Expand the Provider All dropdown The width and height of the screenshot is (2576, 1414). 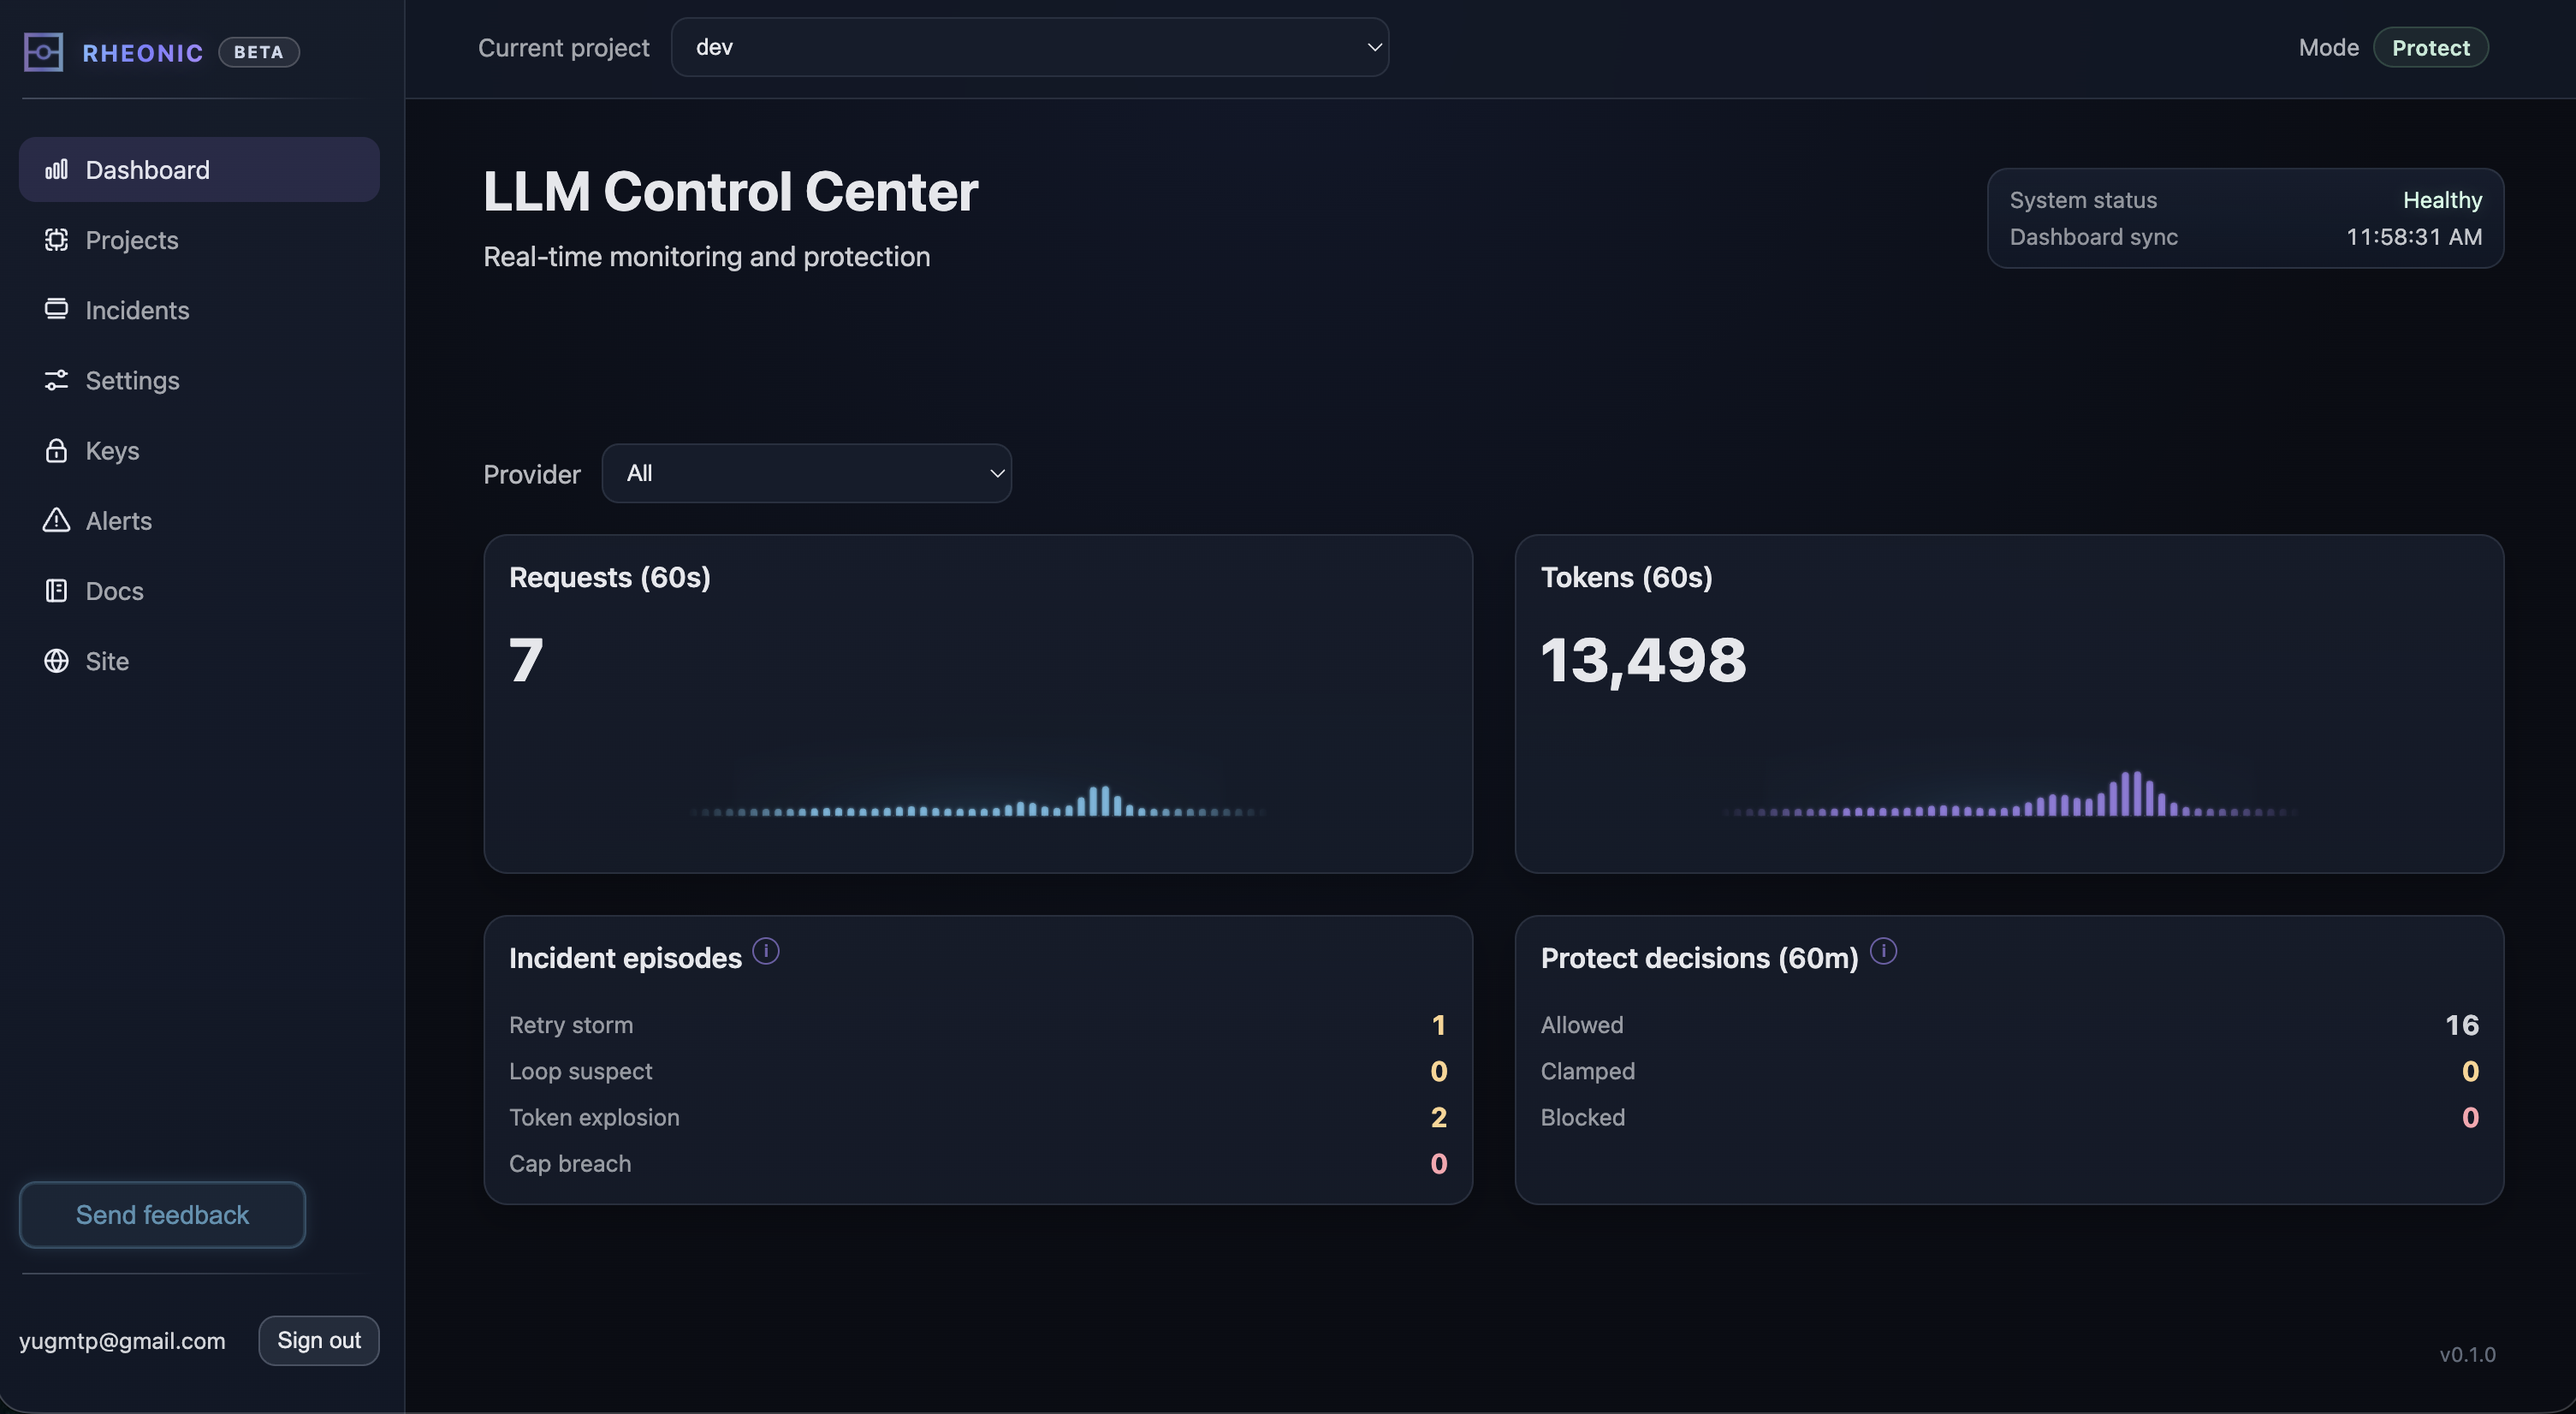[806, 473]
